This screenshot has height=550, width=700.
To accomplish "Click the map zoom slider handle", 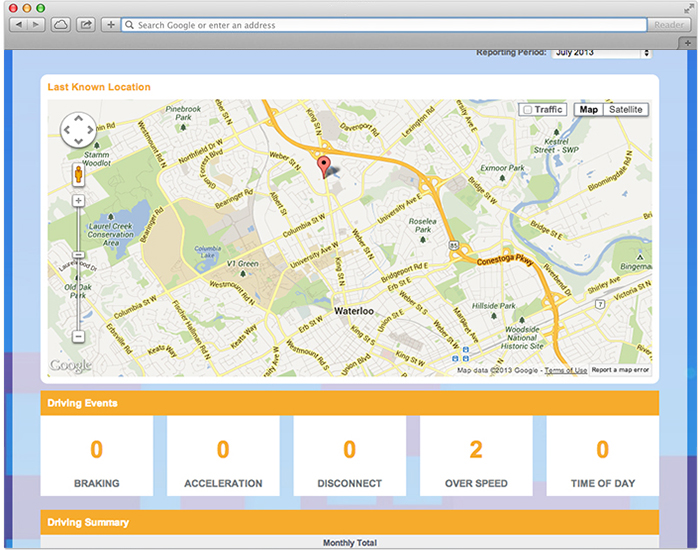I will tap(78, 256).
